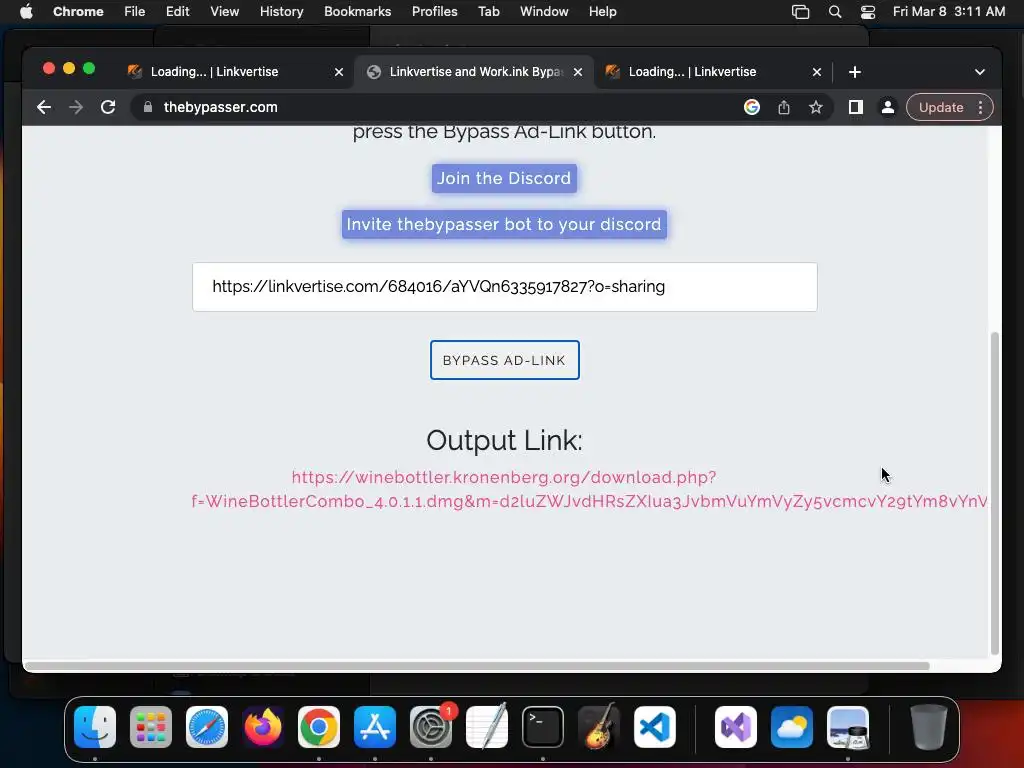Click the BYPASS AD-LINK button
The width and height of the screenshot is (1024, 768).
(505, 360)
